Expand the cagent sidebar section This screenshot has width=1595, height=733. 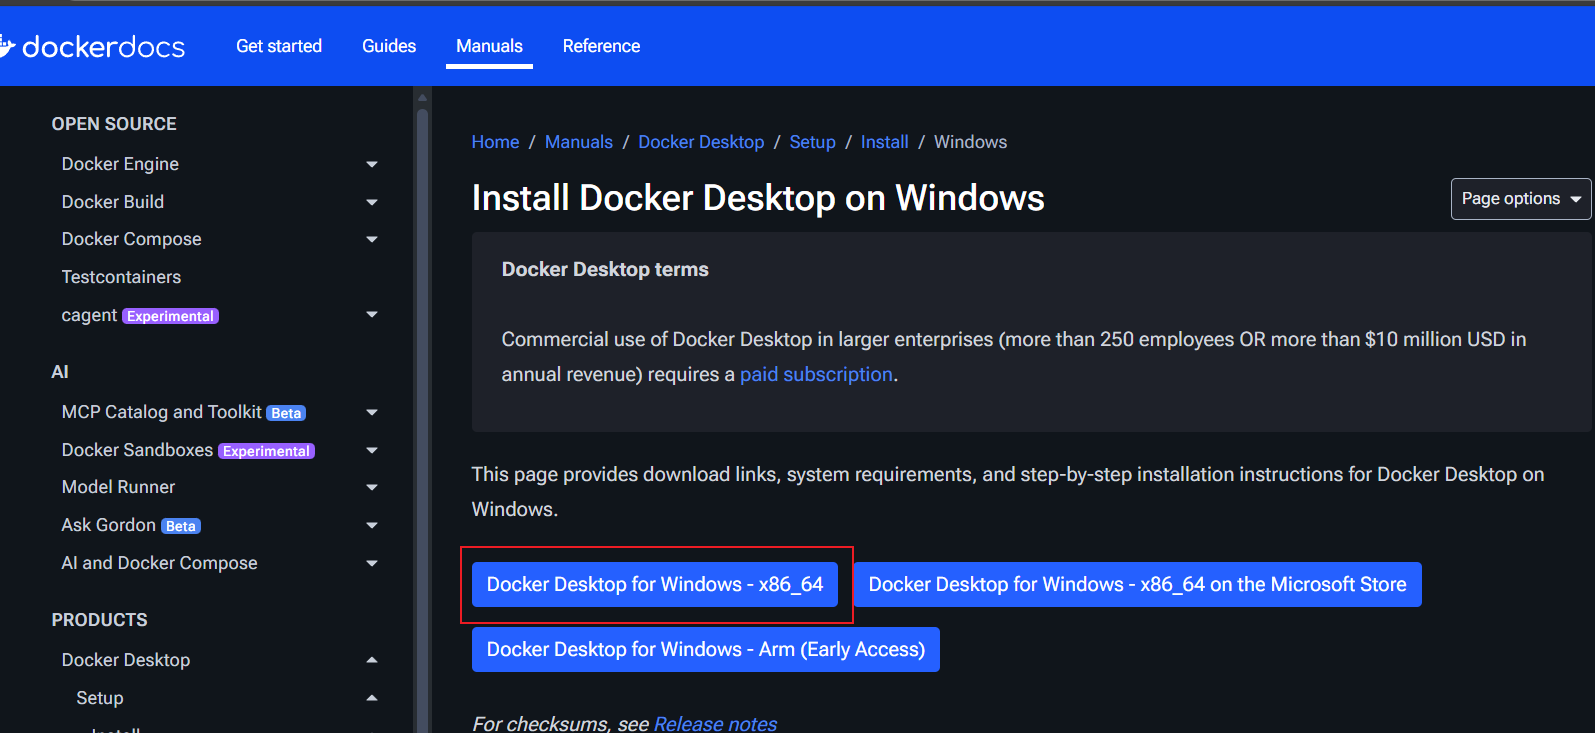pos(372,315)
